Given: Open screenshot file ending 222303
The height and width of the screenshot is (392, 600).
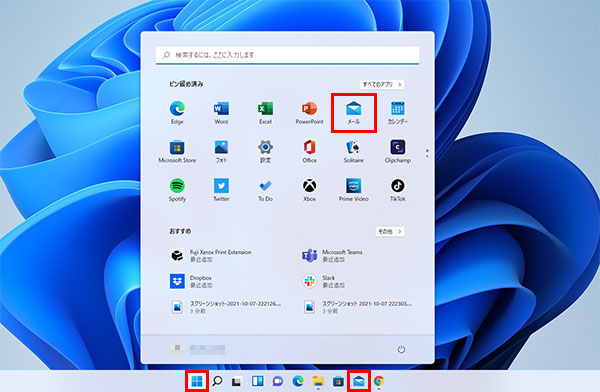Looking at the screenshot, I should tap(357, 307).
